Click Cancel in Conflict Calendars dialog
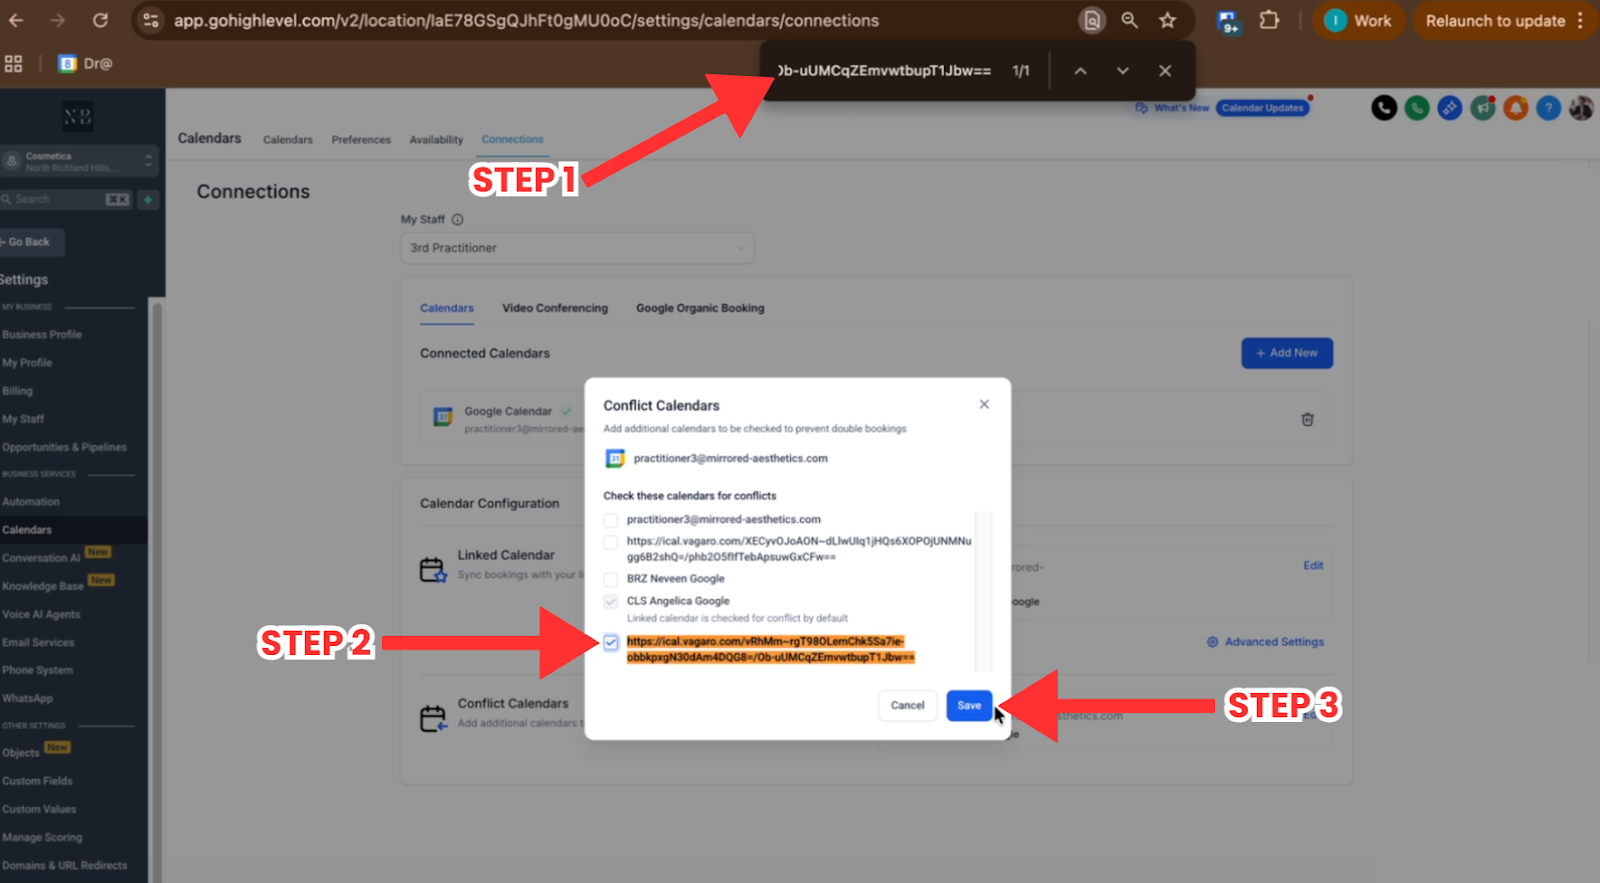This screenshot has height=883, width=1600. click(x=908, y=705)
